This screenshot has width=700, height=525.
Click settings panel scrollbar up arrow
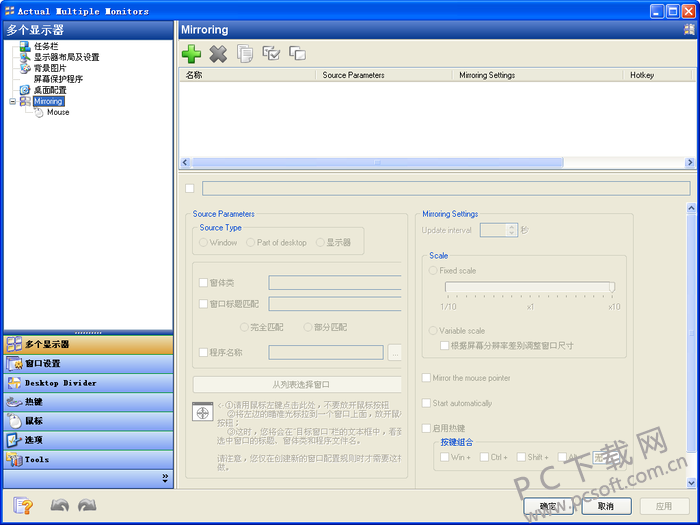[691, 208]
